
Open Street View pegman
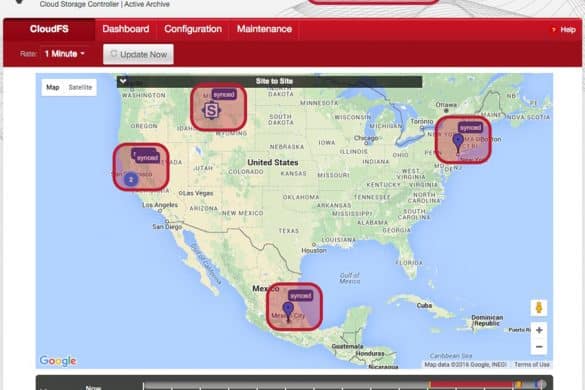pyautogui.click(x=539, y=308)
